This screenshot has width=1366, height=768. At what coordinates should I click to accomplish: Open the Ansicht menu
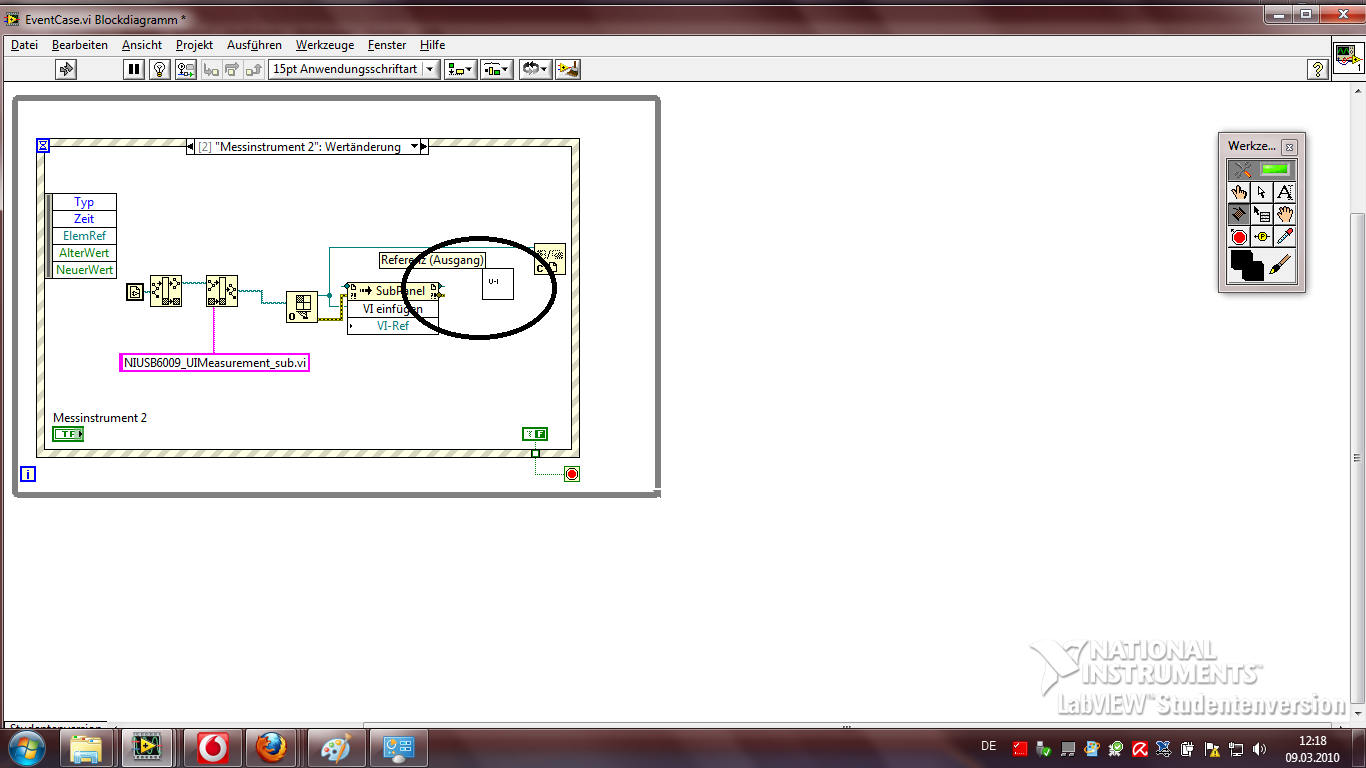(x=142, y=45)
